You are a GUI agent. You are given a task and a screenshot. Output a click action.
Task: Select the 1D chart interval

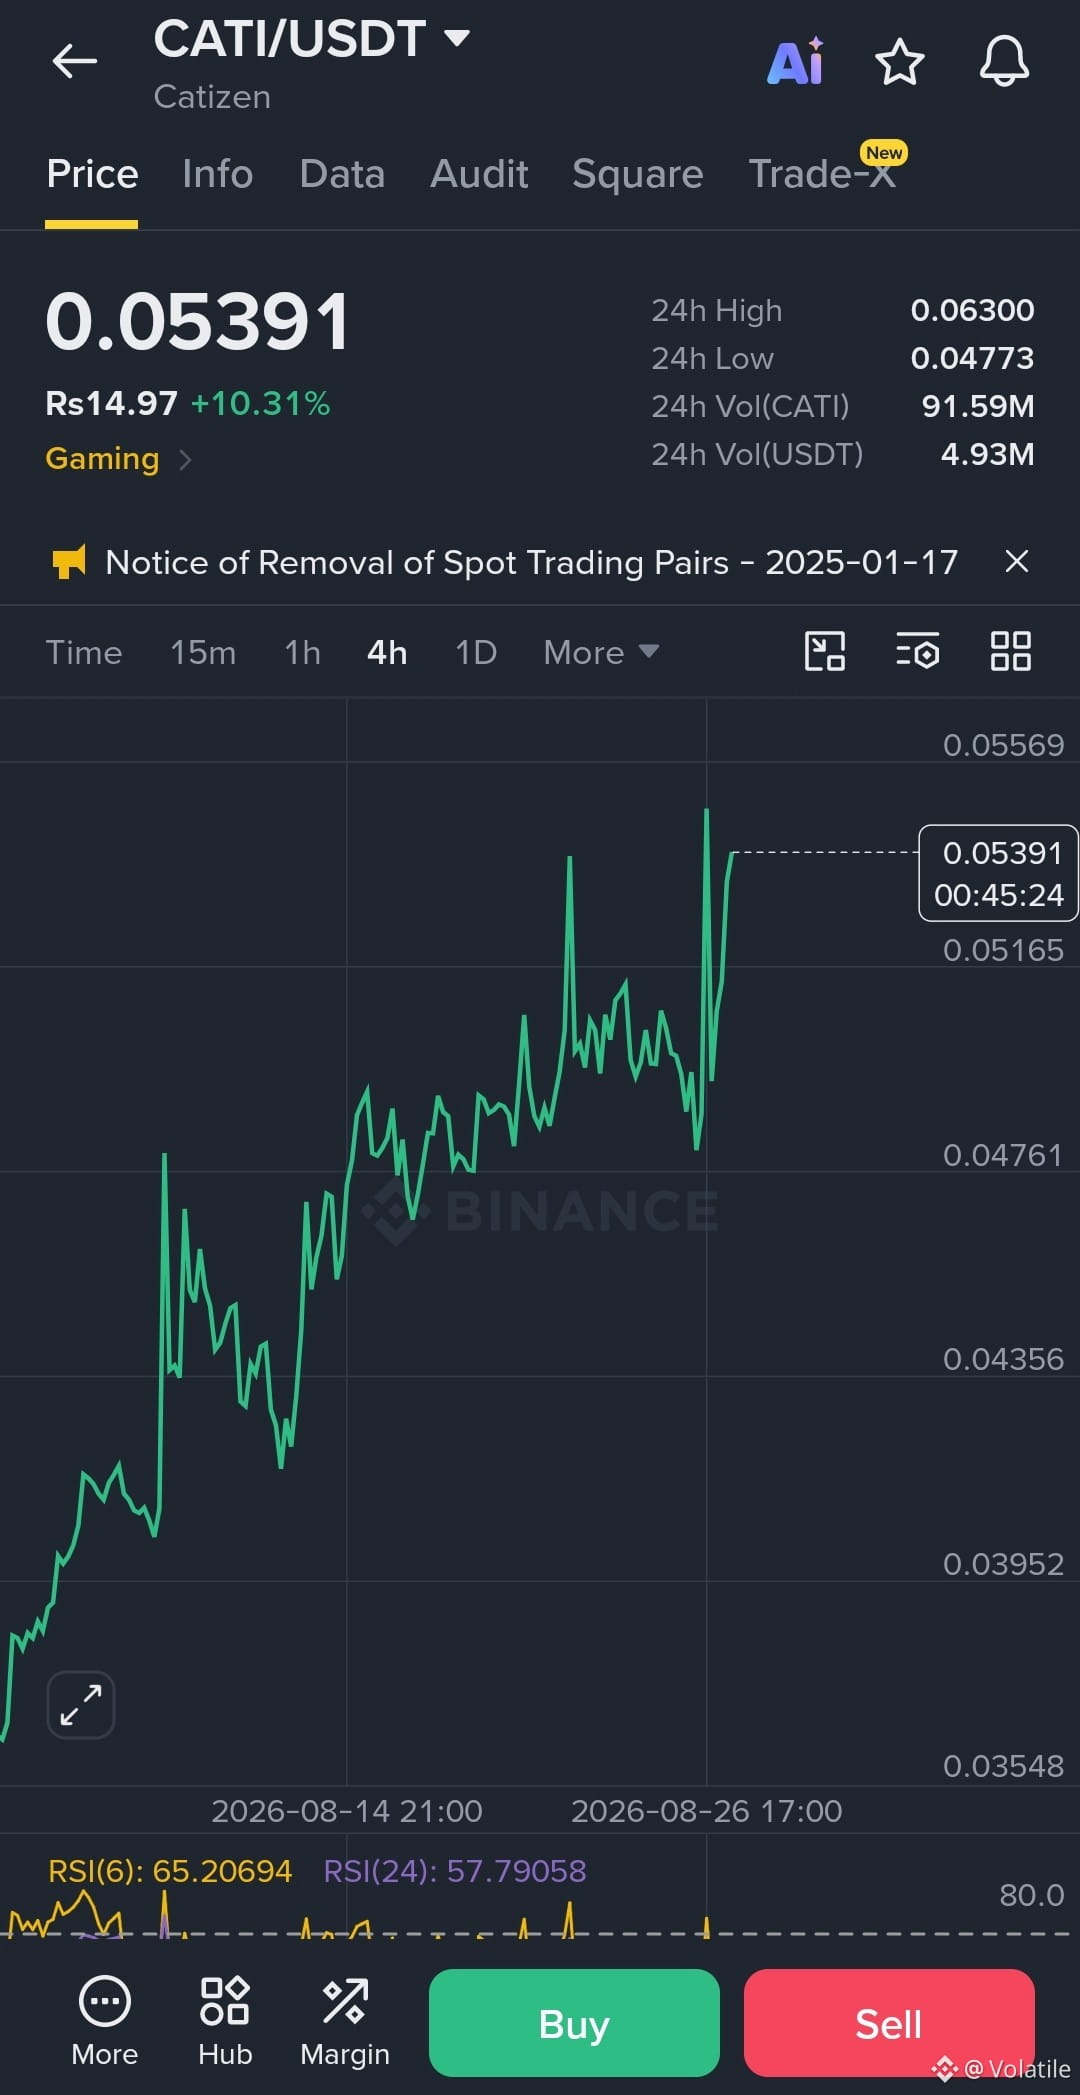pyautogui.click(x=476, y=652)
